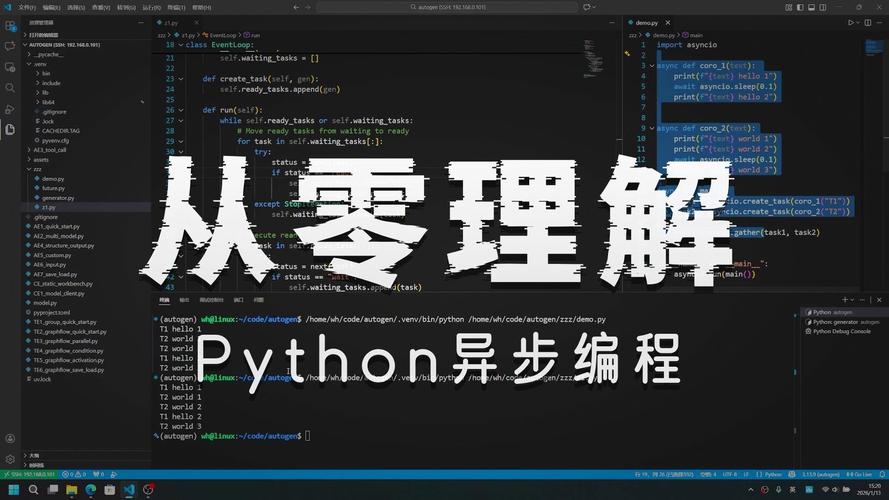Click the SSH remote indicator in status bar
Screen dimensions: 889x500
click(29, 474)
